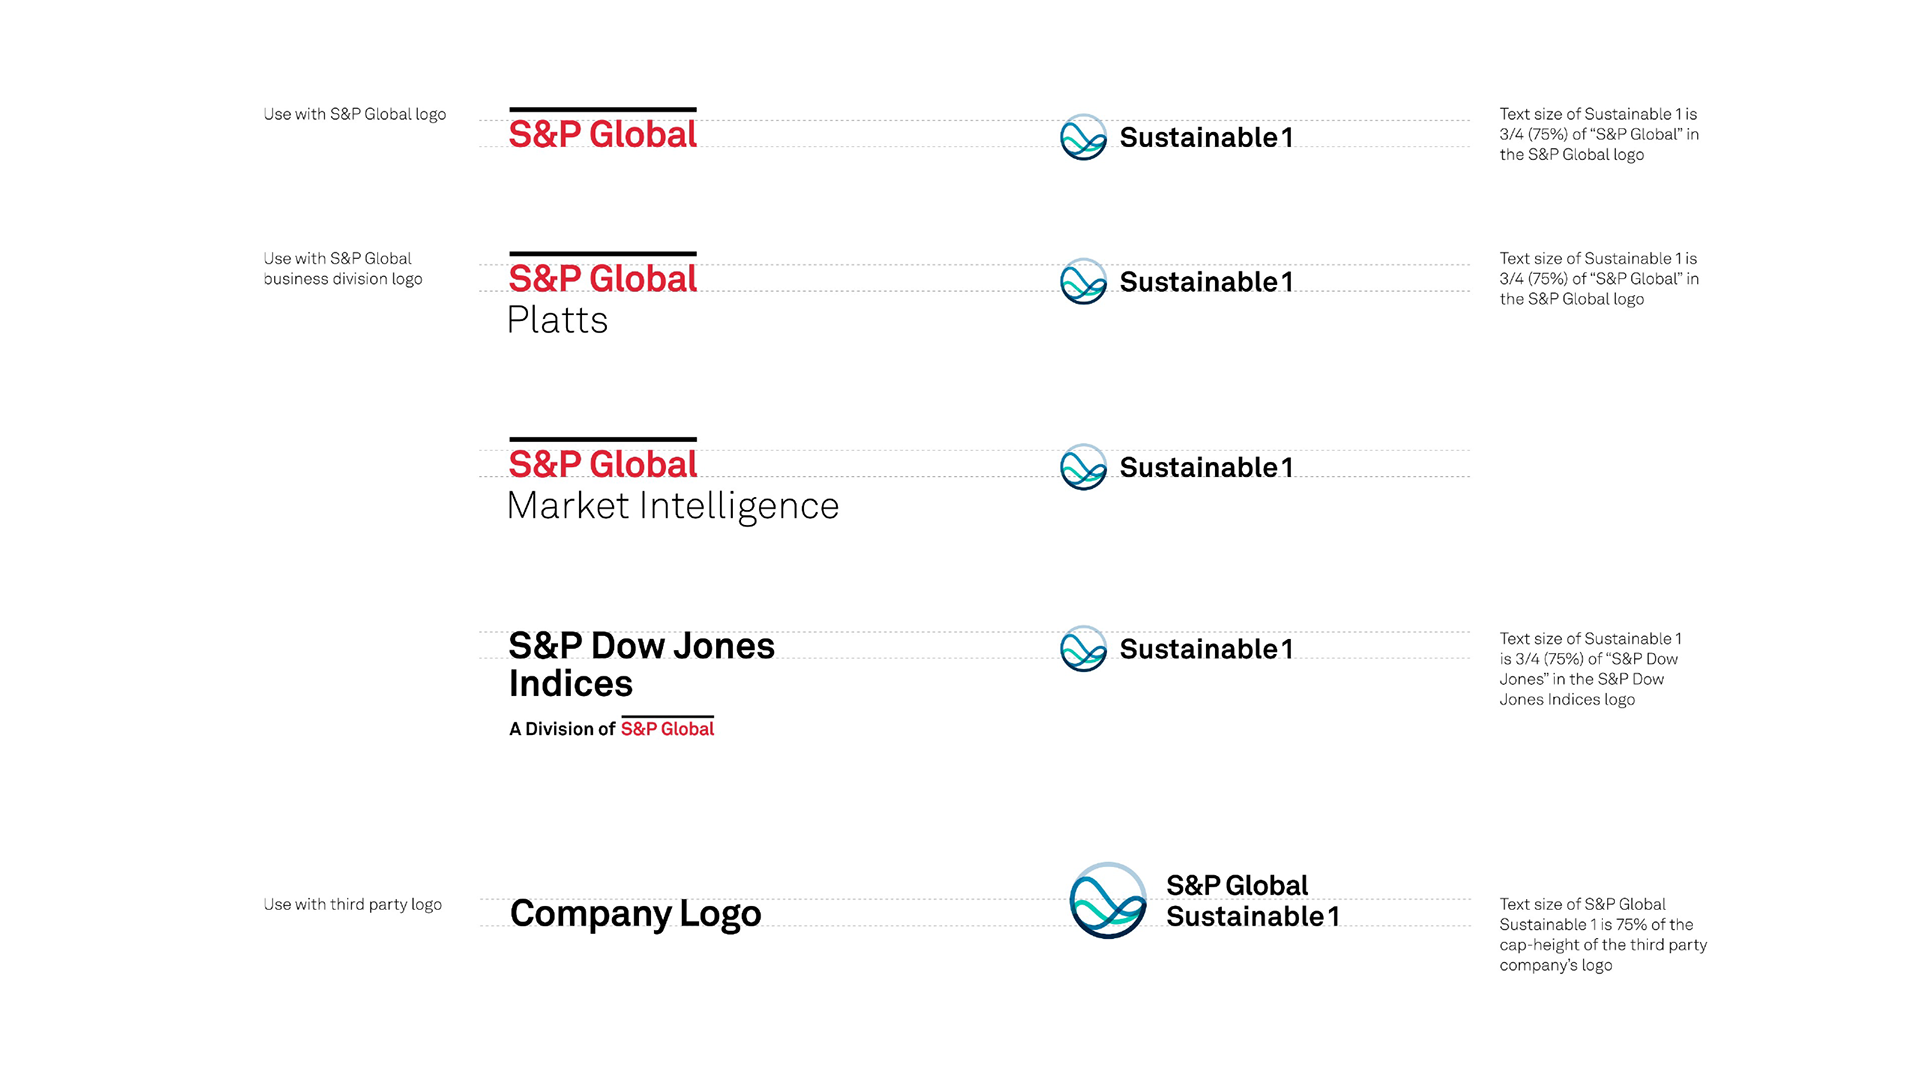Click the Sustainable1 wordmark in the first row

pos(1206,137)
